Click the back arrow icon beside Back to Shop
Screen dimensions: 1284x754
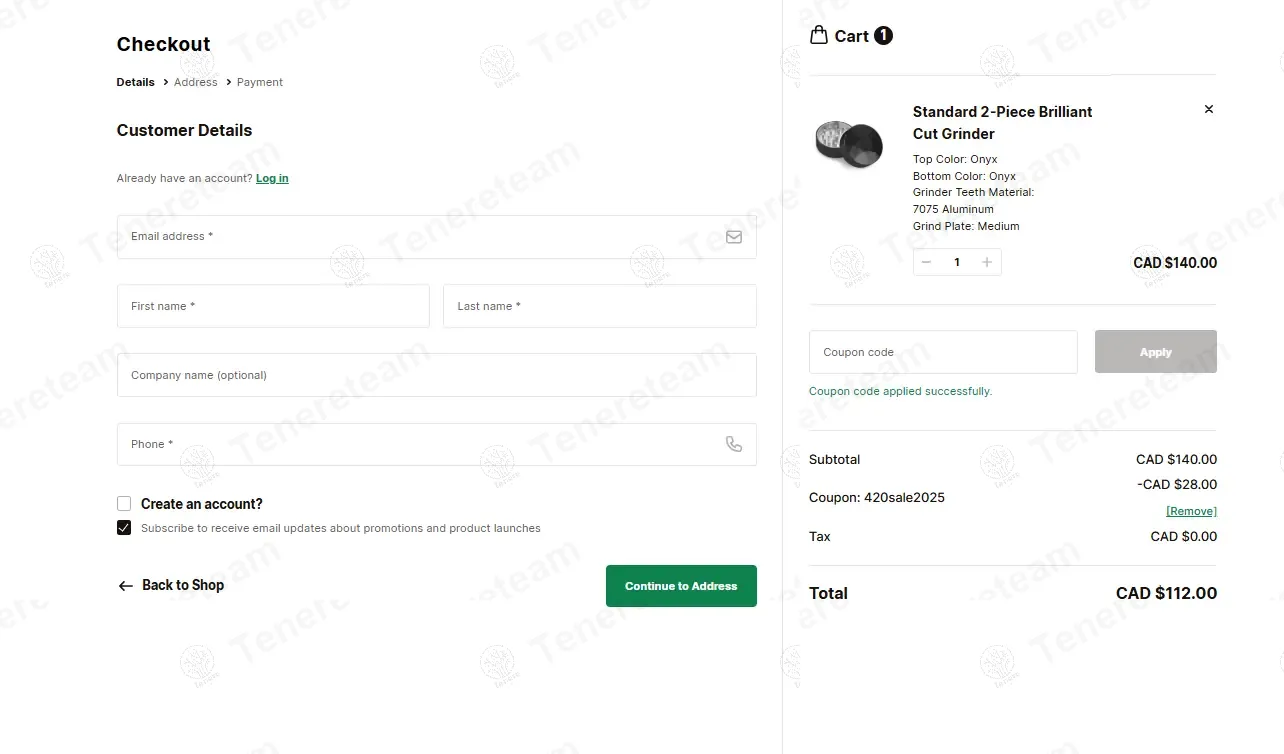click(125, 586)
